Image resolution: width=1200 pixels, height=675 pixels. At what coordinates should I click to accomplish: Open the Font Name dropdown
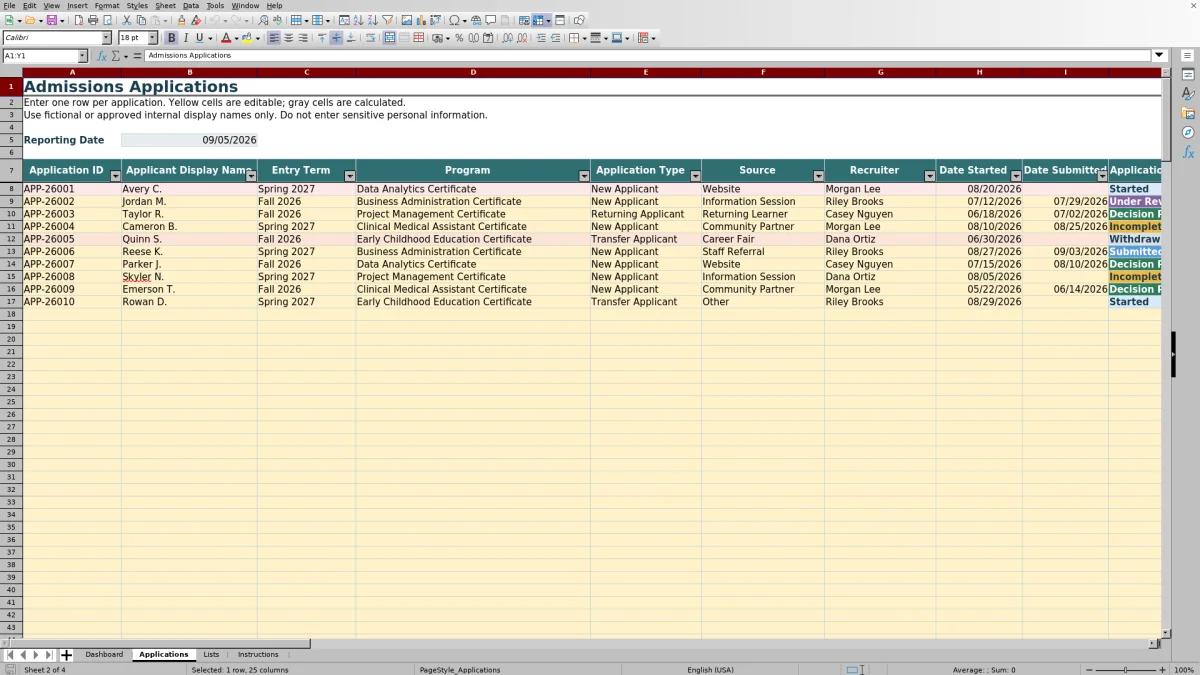(106, 38)
